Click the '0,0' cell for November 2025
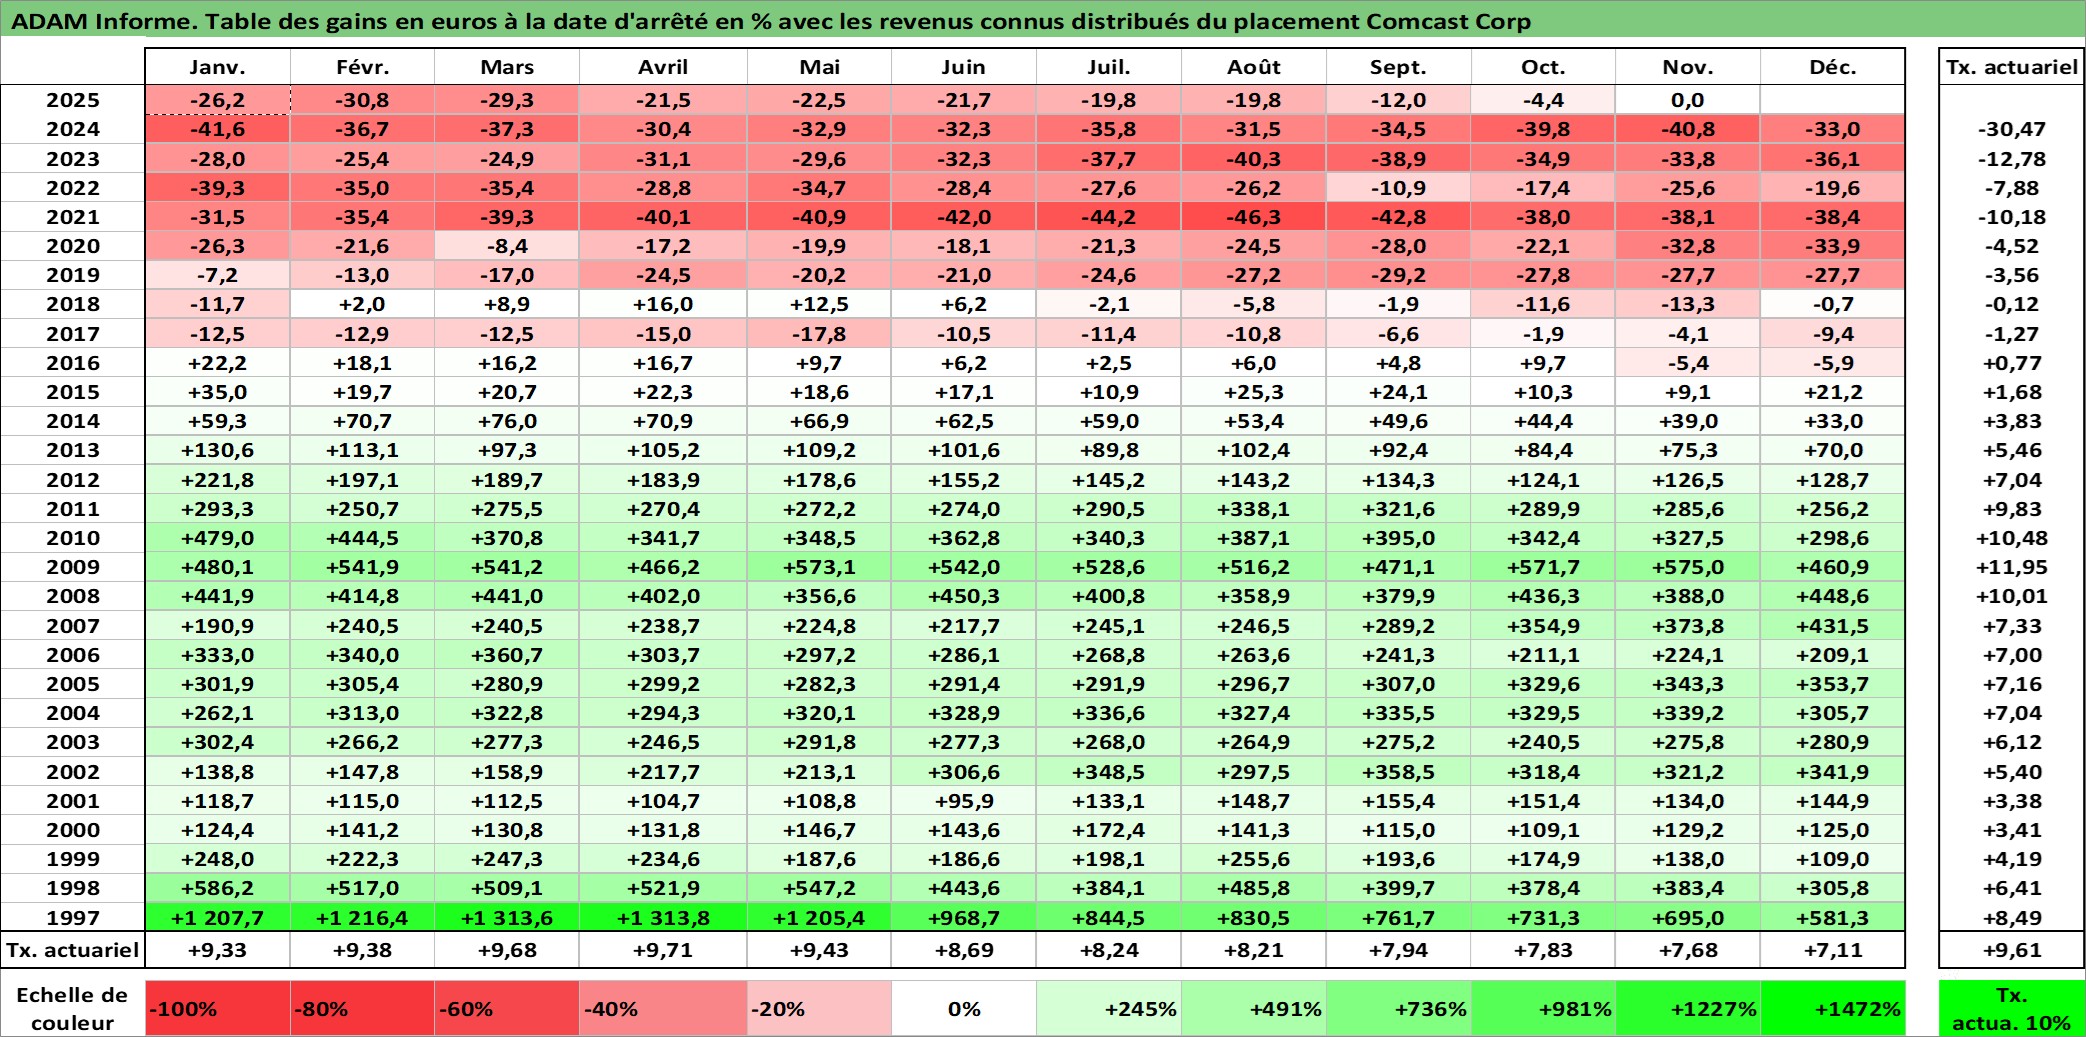2086x1037 pixels. tap(1688, 100)
